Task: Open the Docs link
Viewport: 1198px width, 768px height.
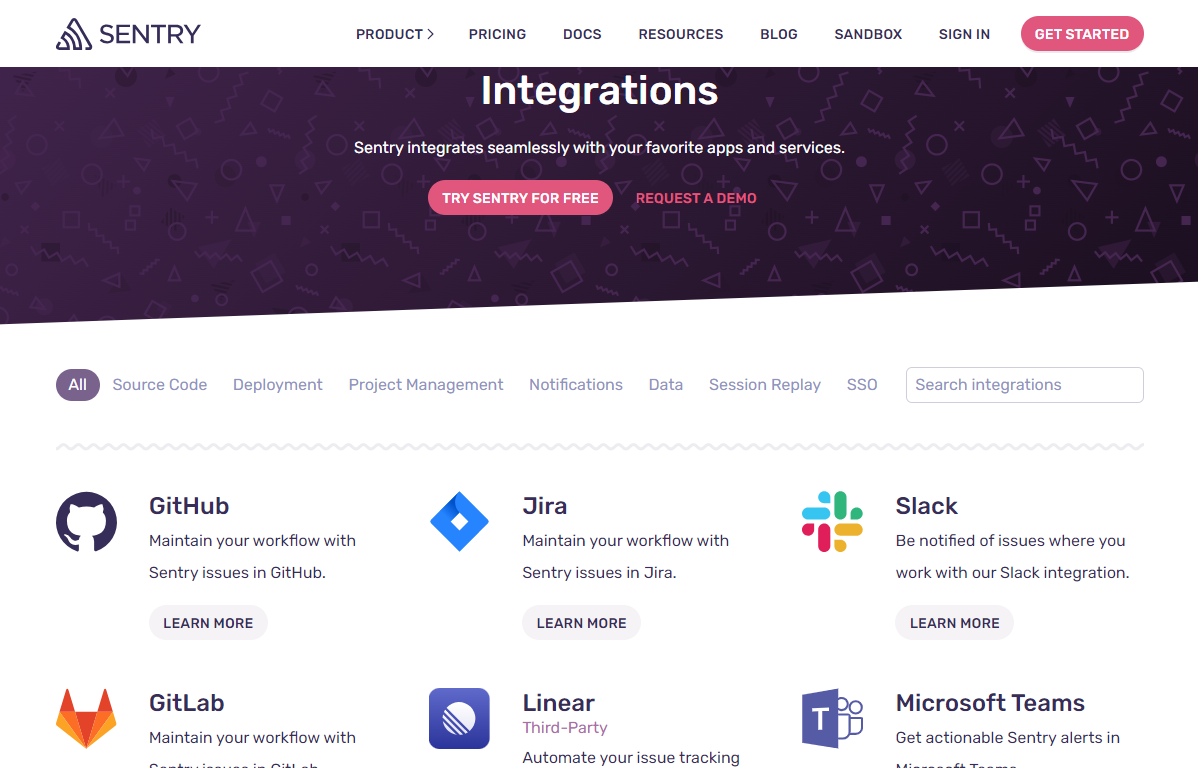Action: pyautogui.click(x=582, y=34)
